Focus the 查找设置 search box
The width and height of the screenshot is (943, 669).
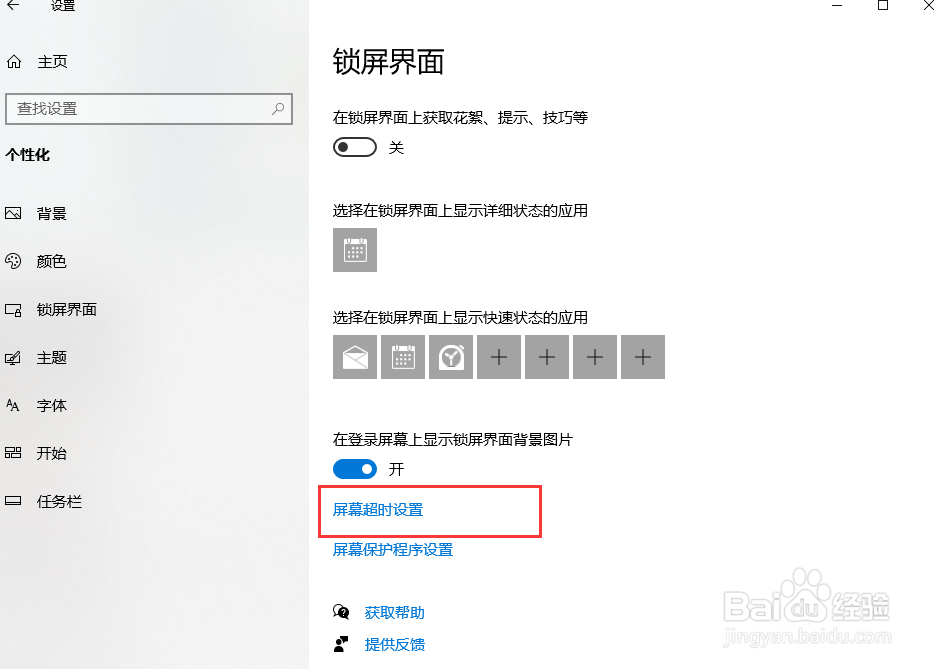(149, 109)
